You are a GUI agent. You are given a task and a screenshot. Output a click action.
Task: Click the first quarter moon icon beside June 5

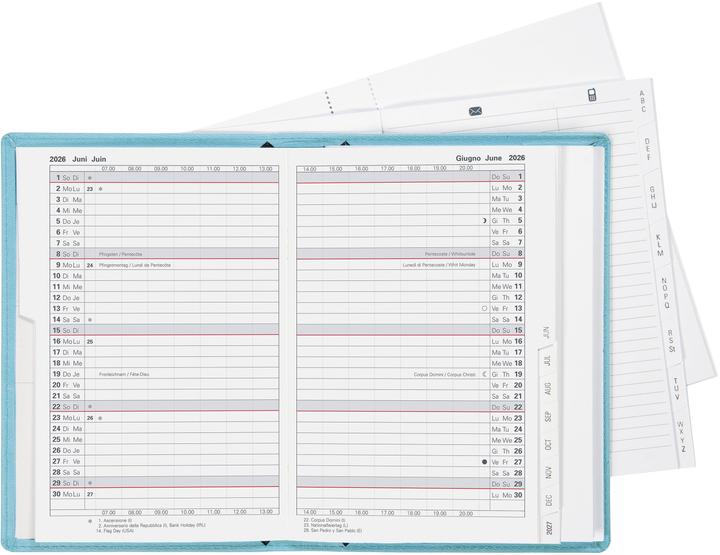pos(485,221)
